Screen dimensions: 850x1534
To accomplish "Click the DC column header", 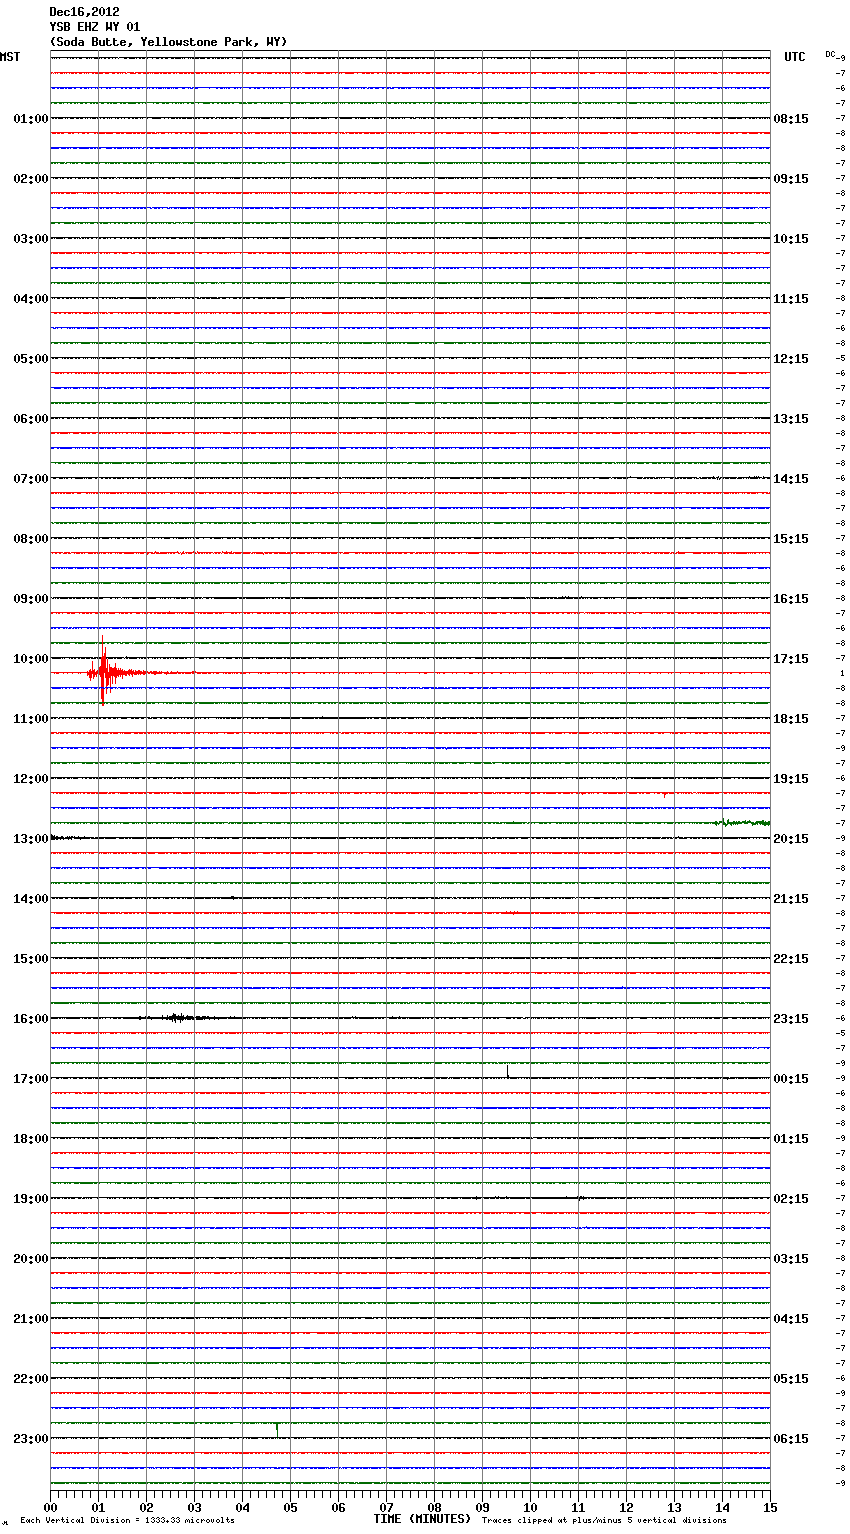I will (x=830, y=54).
